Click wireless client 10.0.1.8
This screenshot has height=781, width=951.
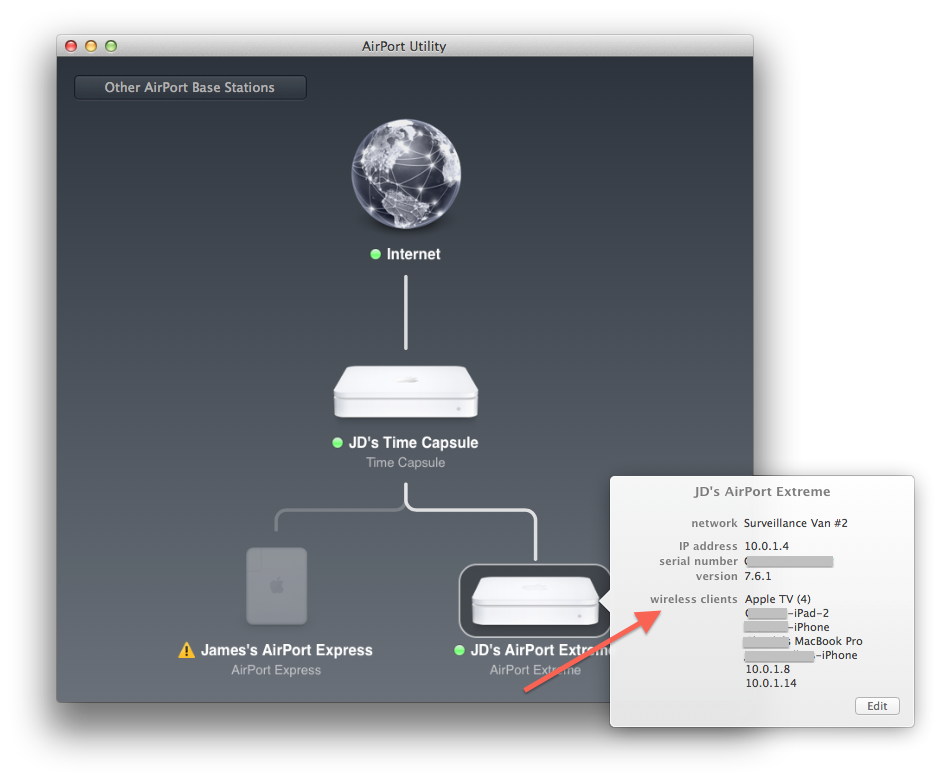(x=767, y=669)
